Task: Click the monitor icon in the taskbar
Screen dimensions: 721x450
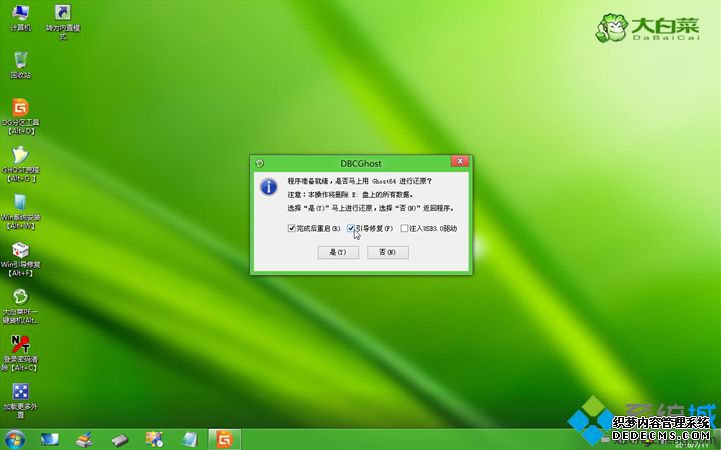Action: (x=50, y=439)
